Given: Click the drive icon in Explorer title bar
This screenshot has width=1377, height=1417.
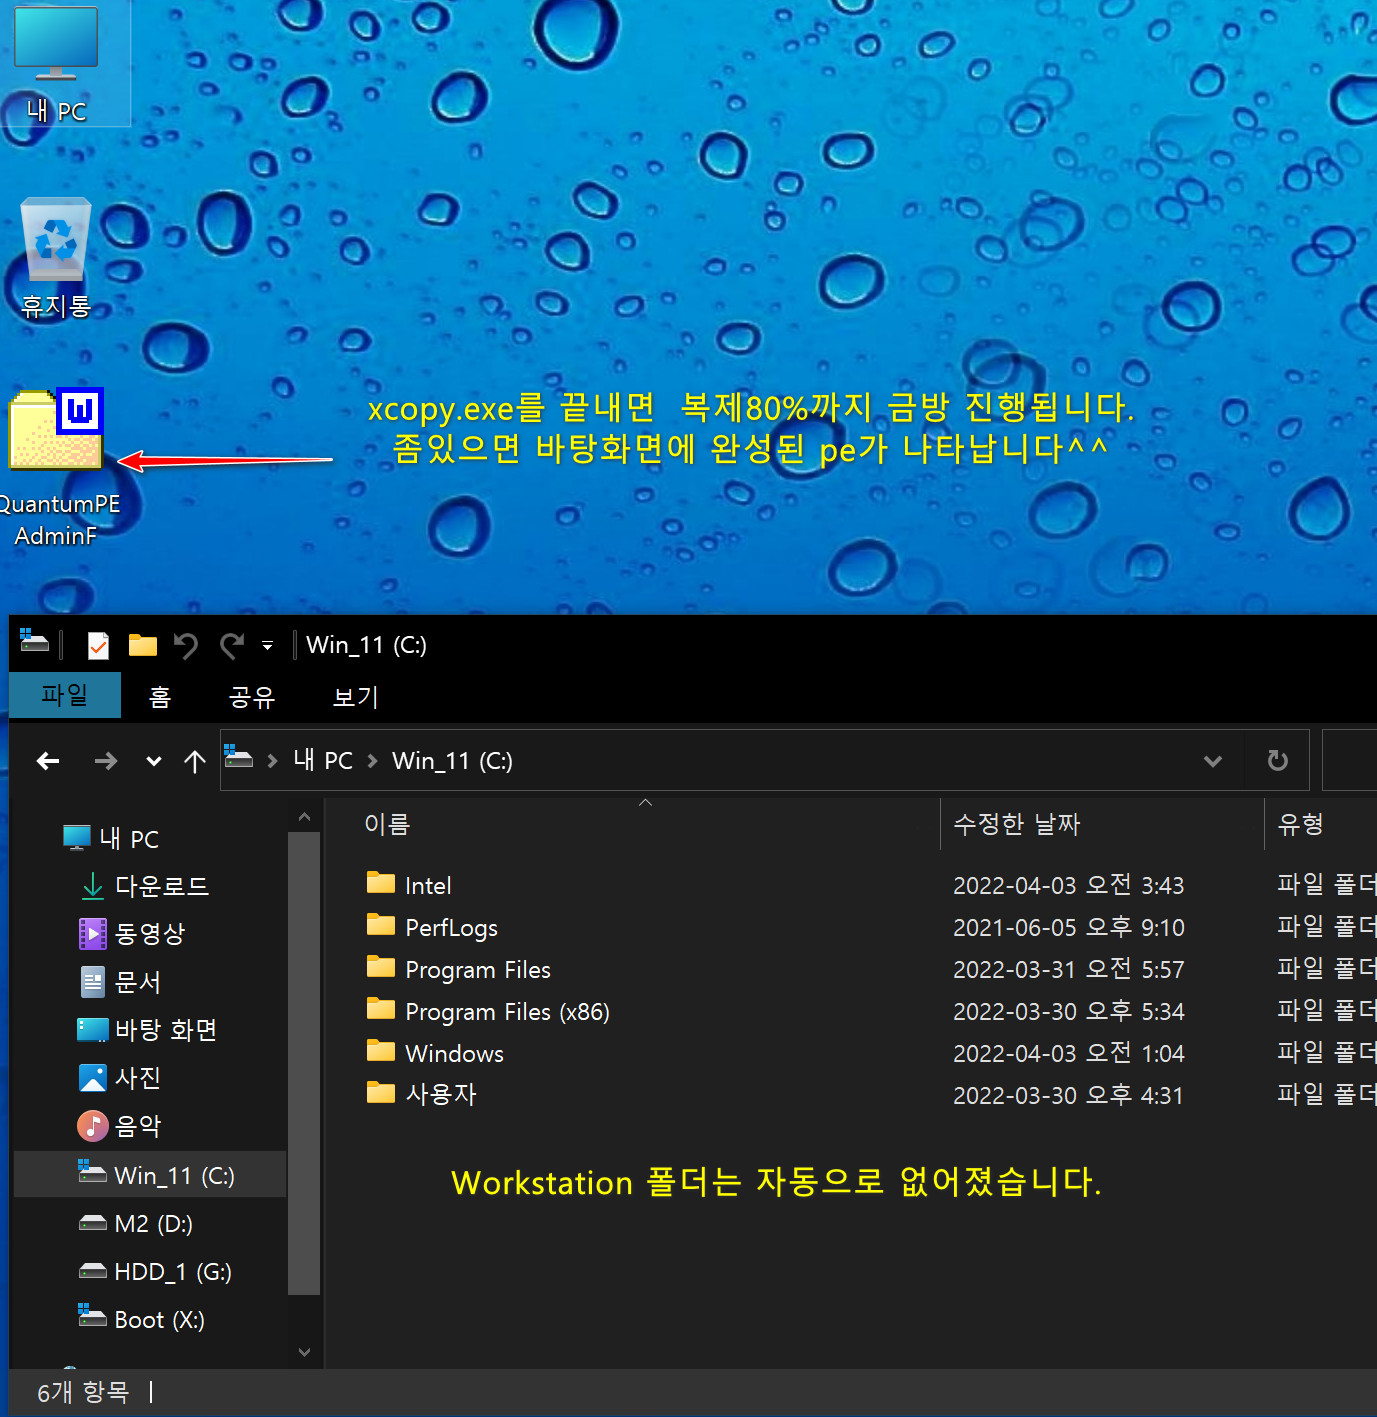Looking at the screenshot, I should [x=34, y=644].
